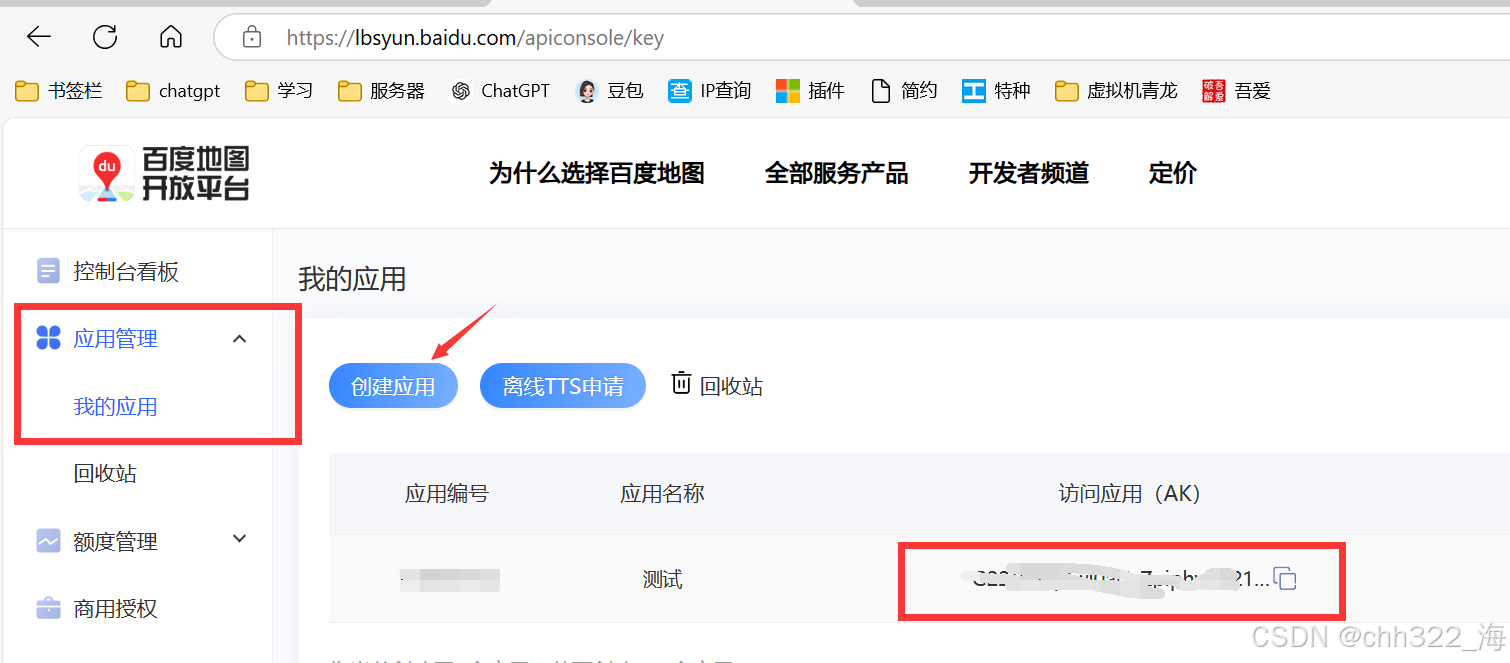The image size is (1510, 663).
Task: Open the browser home page icon
Action: pos(171,38)
